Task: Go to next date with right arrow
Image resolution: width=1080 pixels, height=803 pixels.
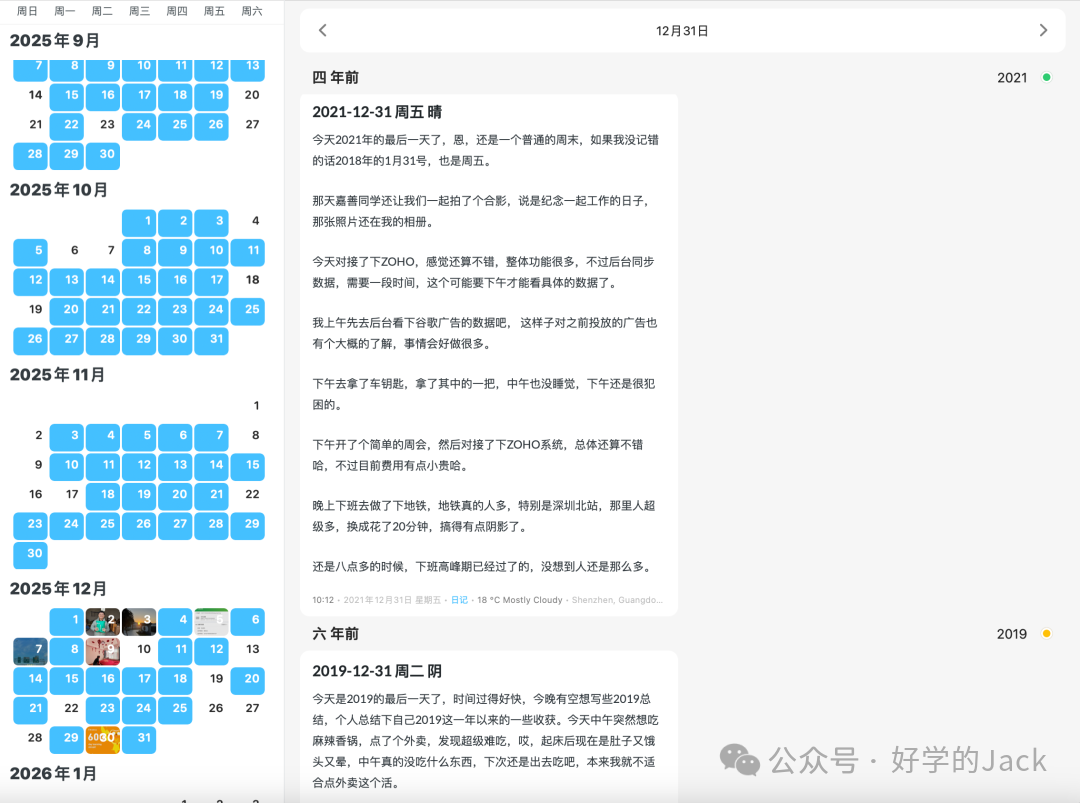Action: (1043, 31)
